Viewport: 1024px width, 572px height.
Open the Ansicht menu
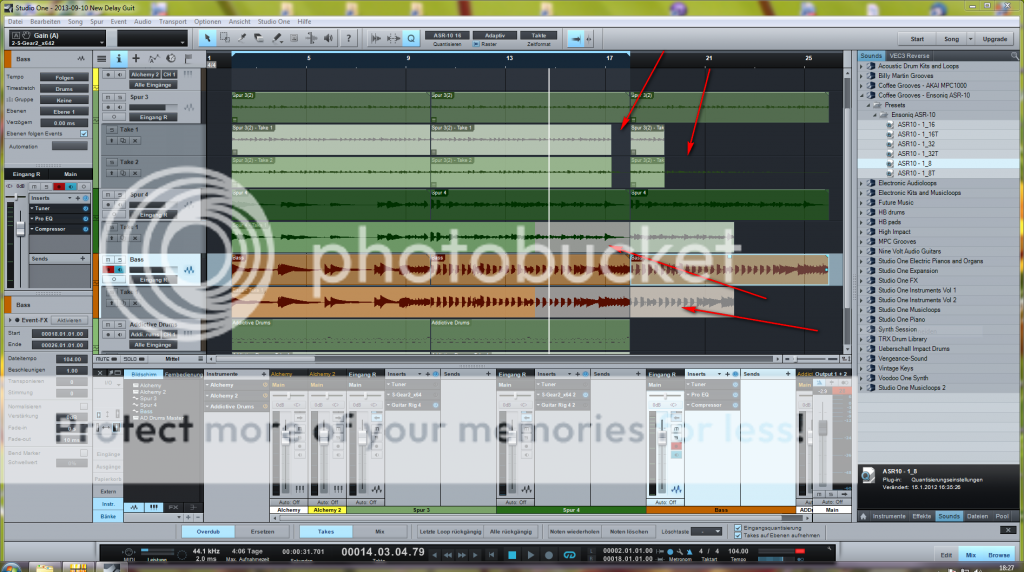coord(239,22)
